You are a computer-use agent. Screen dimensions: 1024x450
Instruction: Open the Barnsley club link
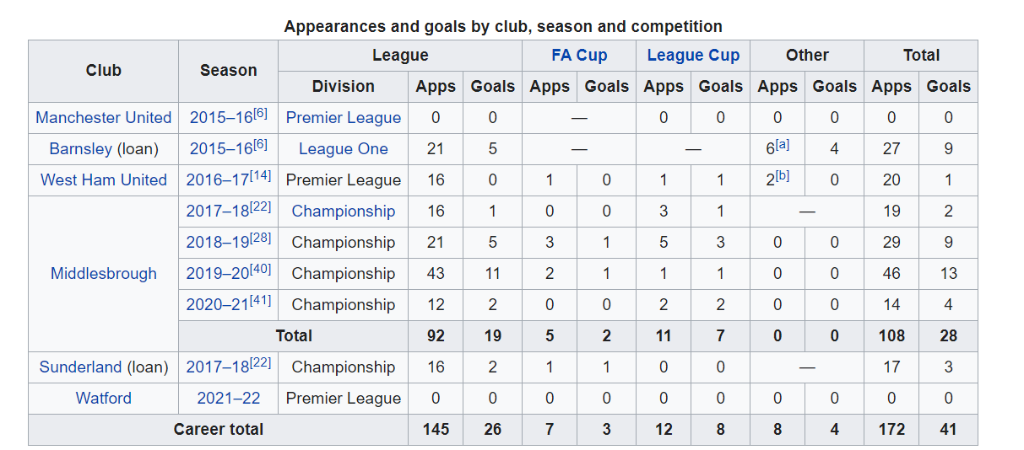80,149
